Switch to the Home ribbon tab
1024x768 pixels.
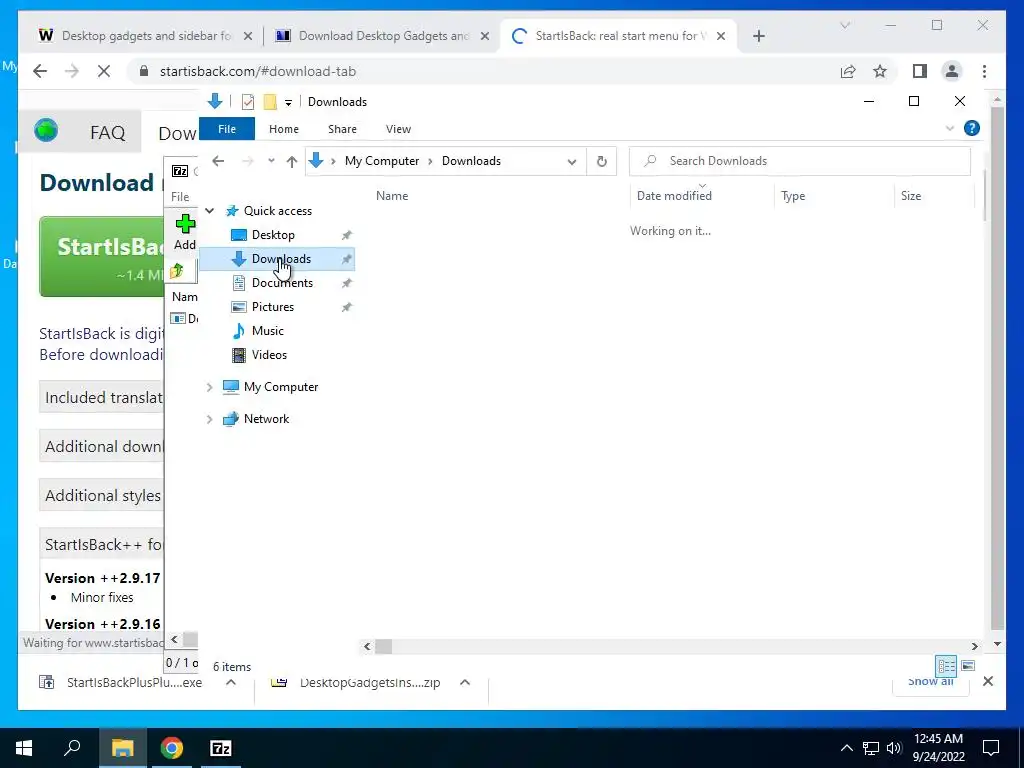(x=283, y=129)
